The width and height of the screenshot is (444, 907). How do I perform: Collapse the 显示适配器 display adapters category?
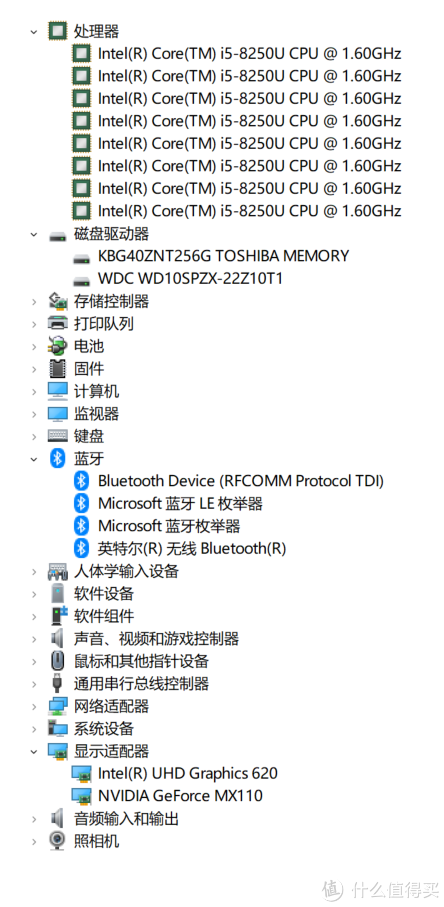point(34,751)
